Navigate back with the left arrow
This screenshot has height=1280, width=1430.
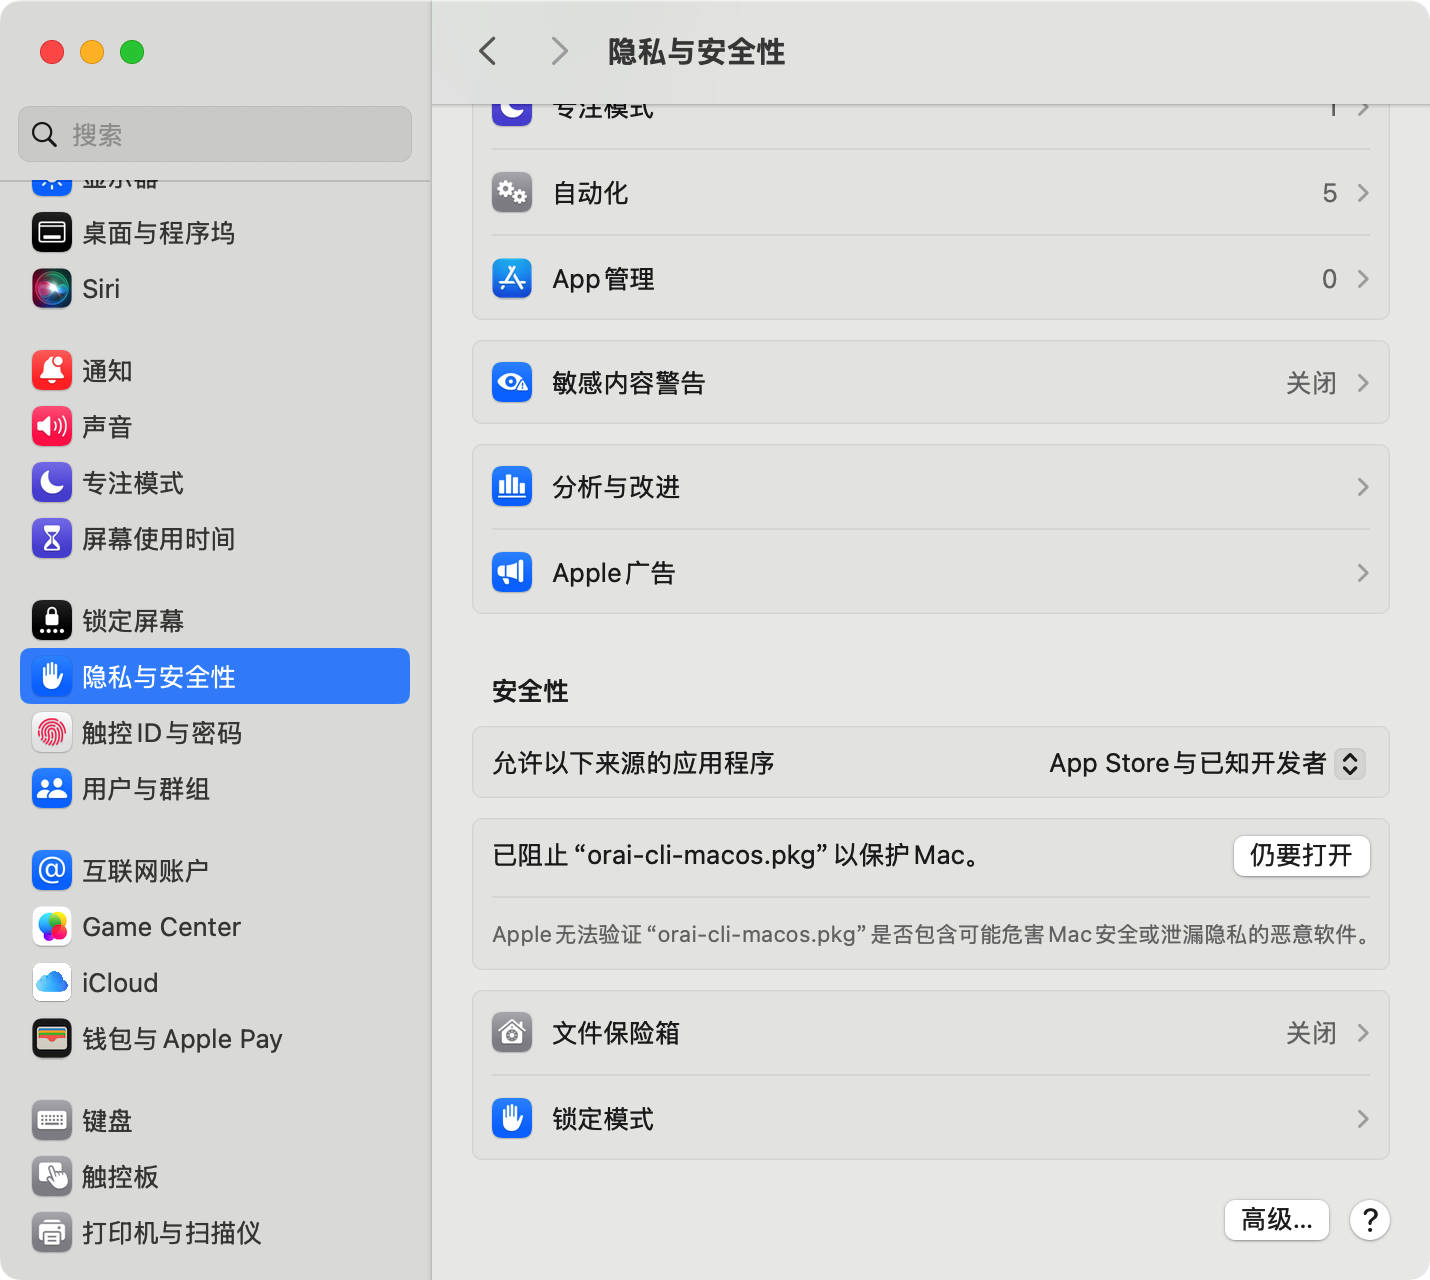pyautogui.click(x=487, y=51)
